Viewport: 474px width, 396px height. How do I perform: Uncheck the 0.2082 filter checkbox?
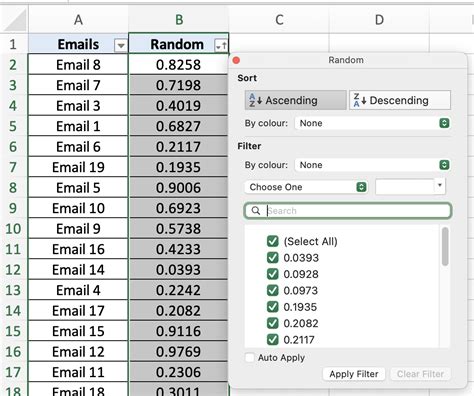pyautogui.click(x=273, y=323)
